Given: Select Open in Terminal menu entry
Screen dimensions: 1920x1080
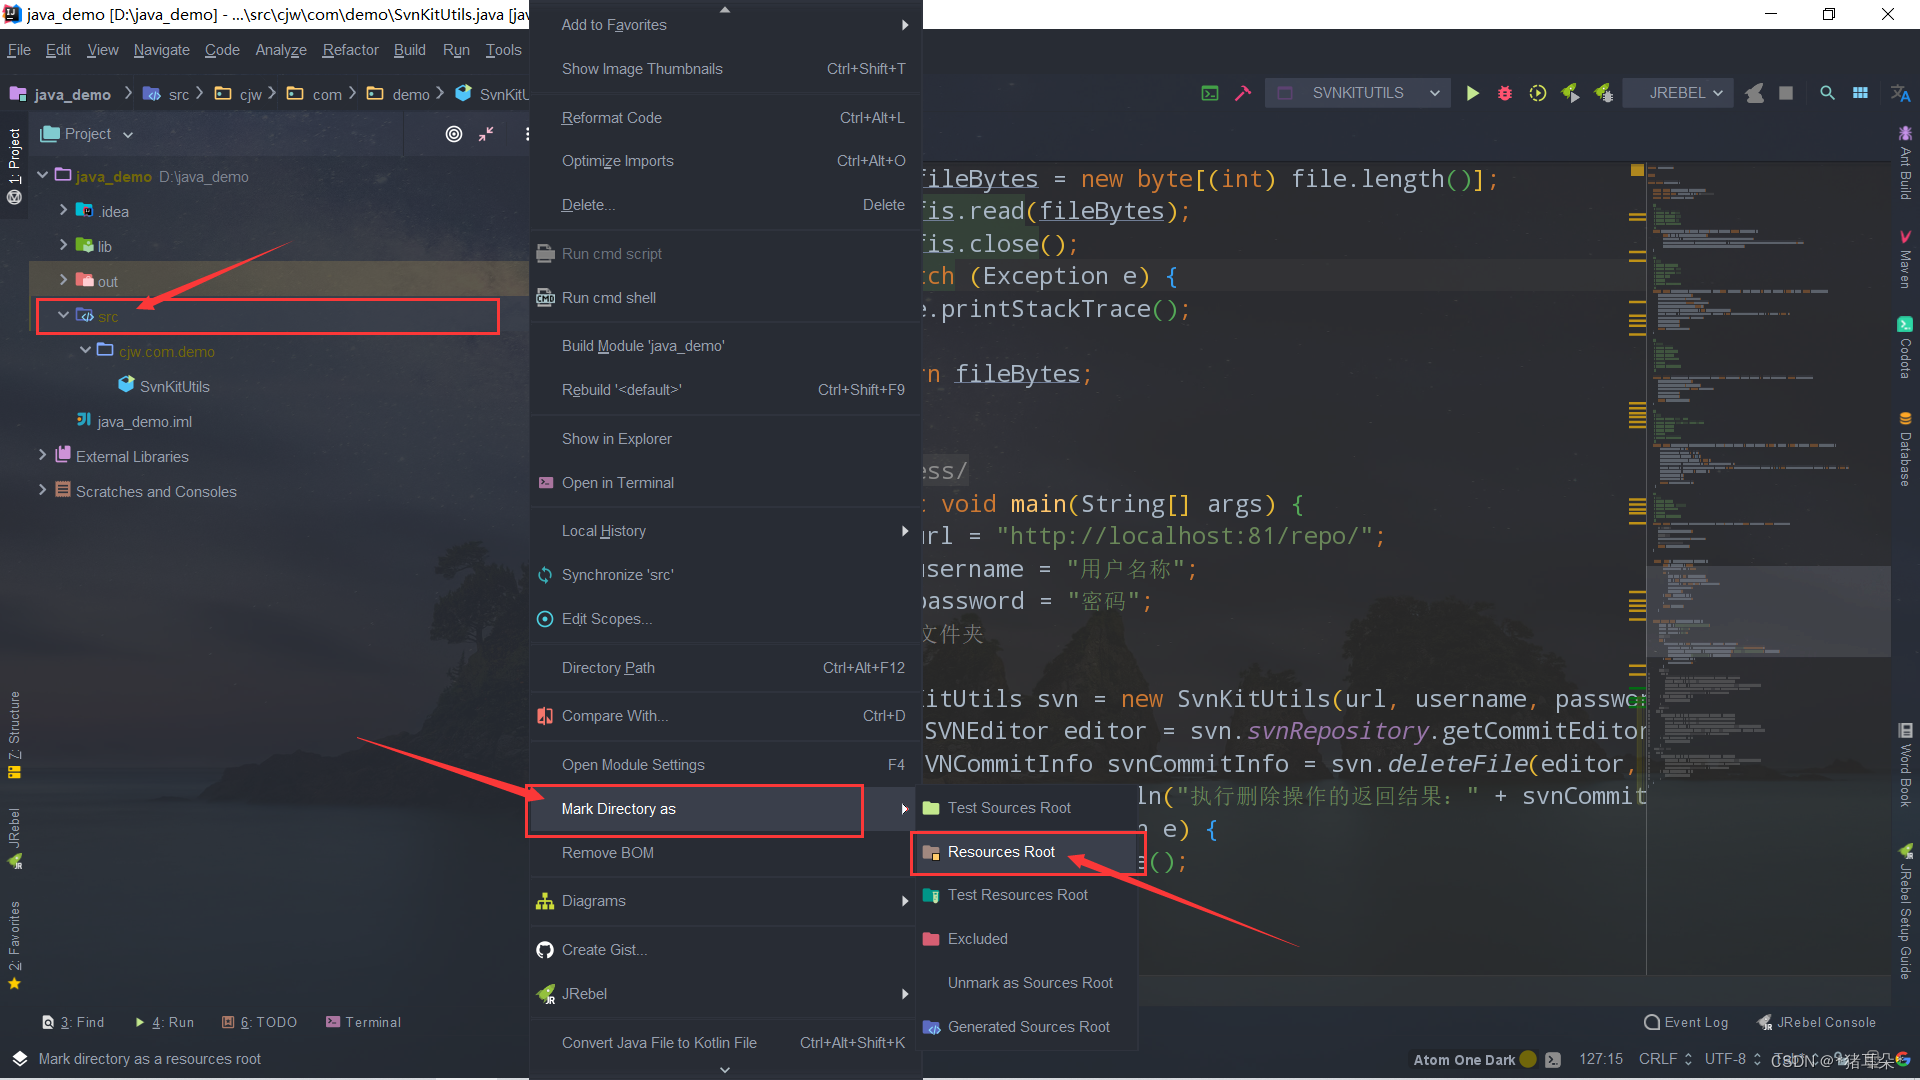Looking at the screenshot, I should pyautogui.click(x=617, y=483).
